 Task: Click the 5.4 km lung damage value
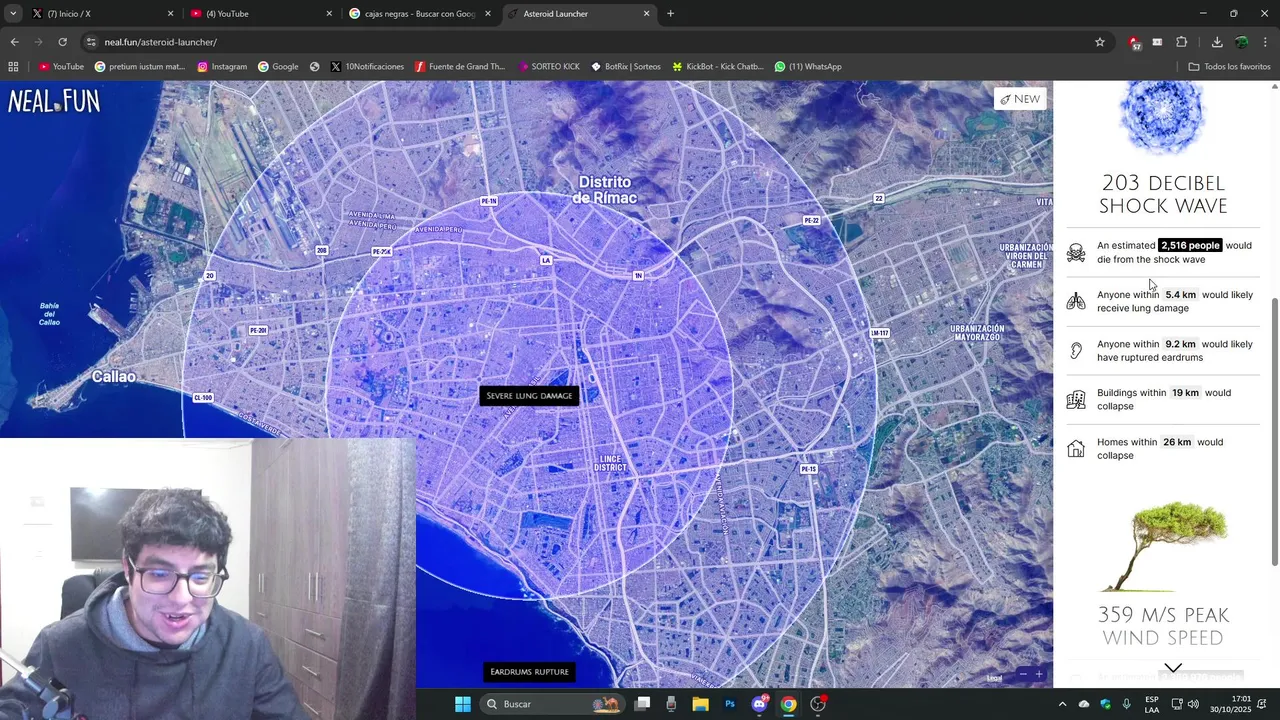(1180, 295)
